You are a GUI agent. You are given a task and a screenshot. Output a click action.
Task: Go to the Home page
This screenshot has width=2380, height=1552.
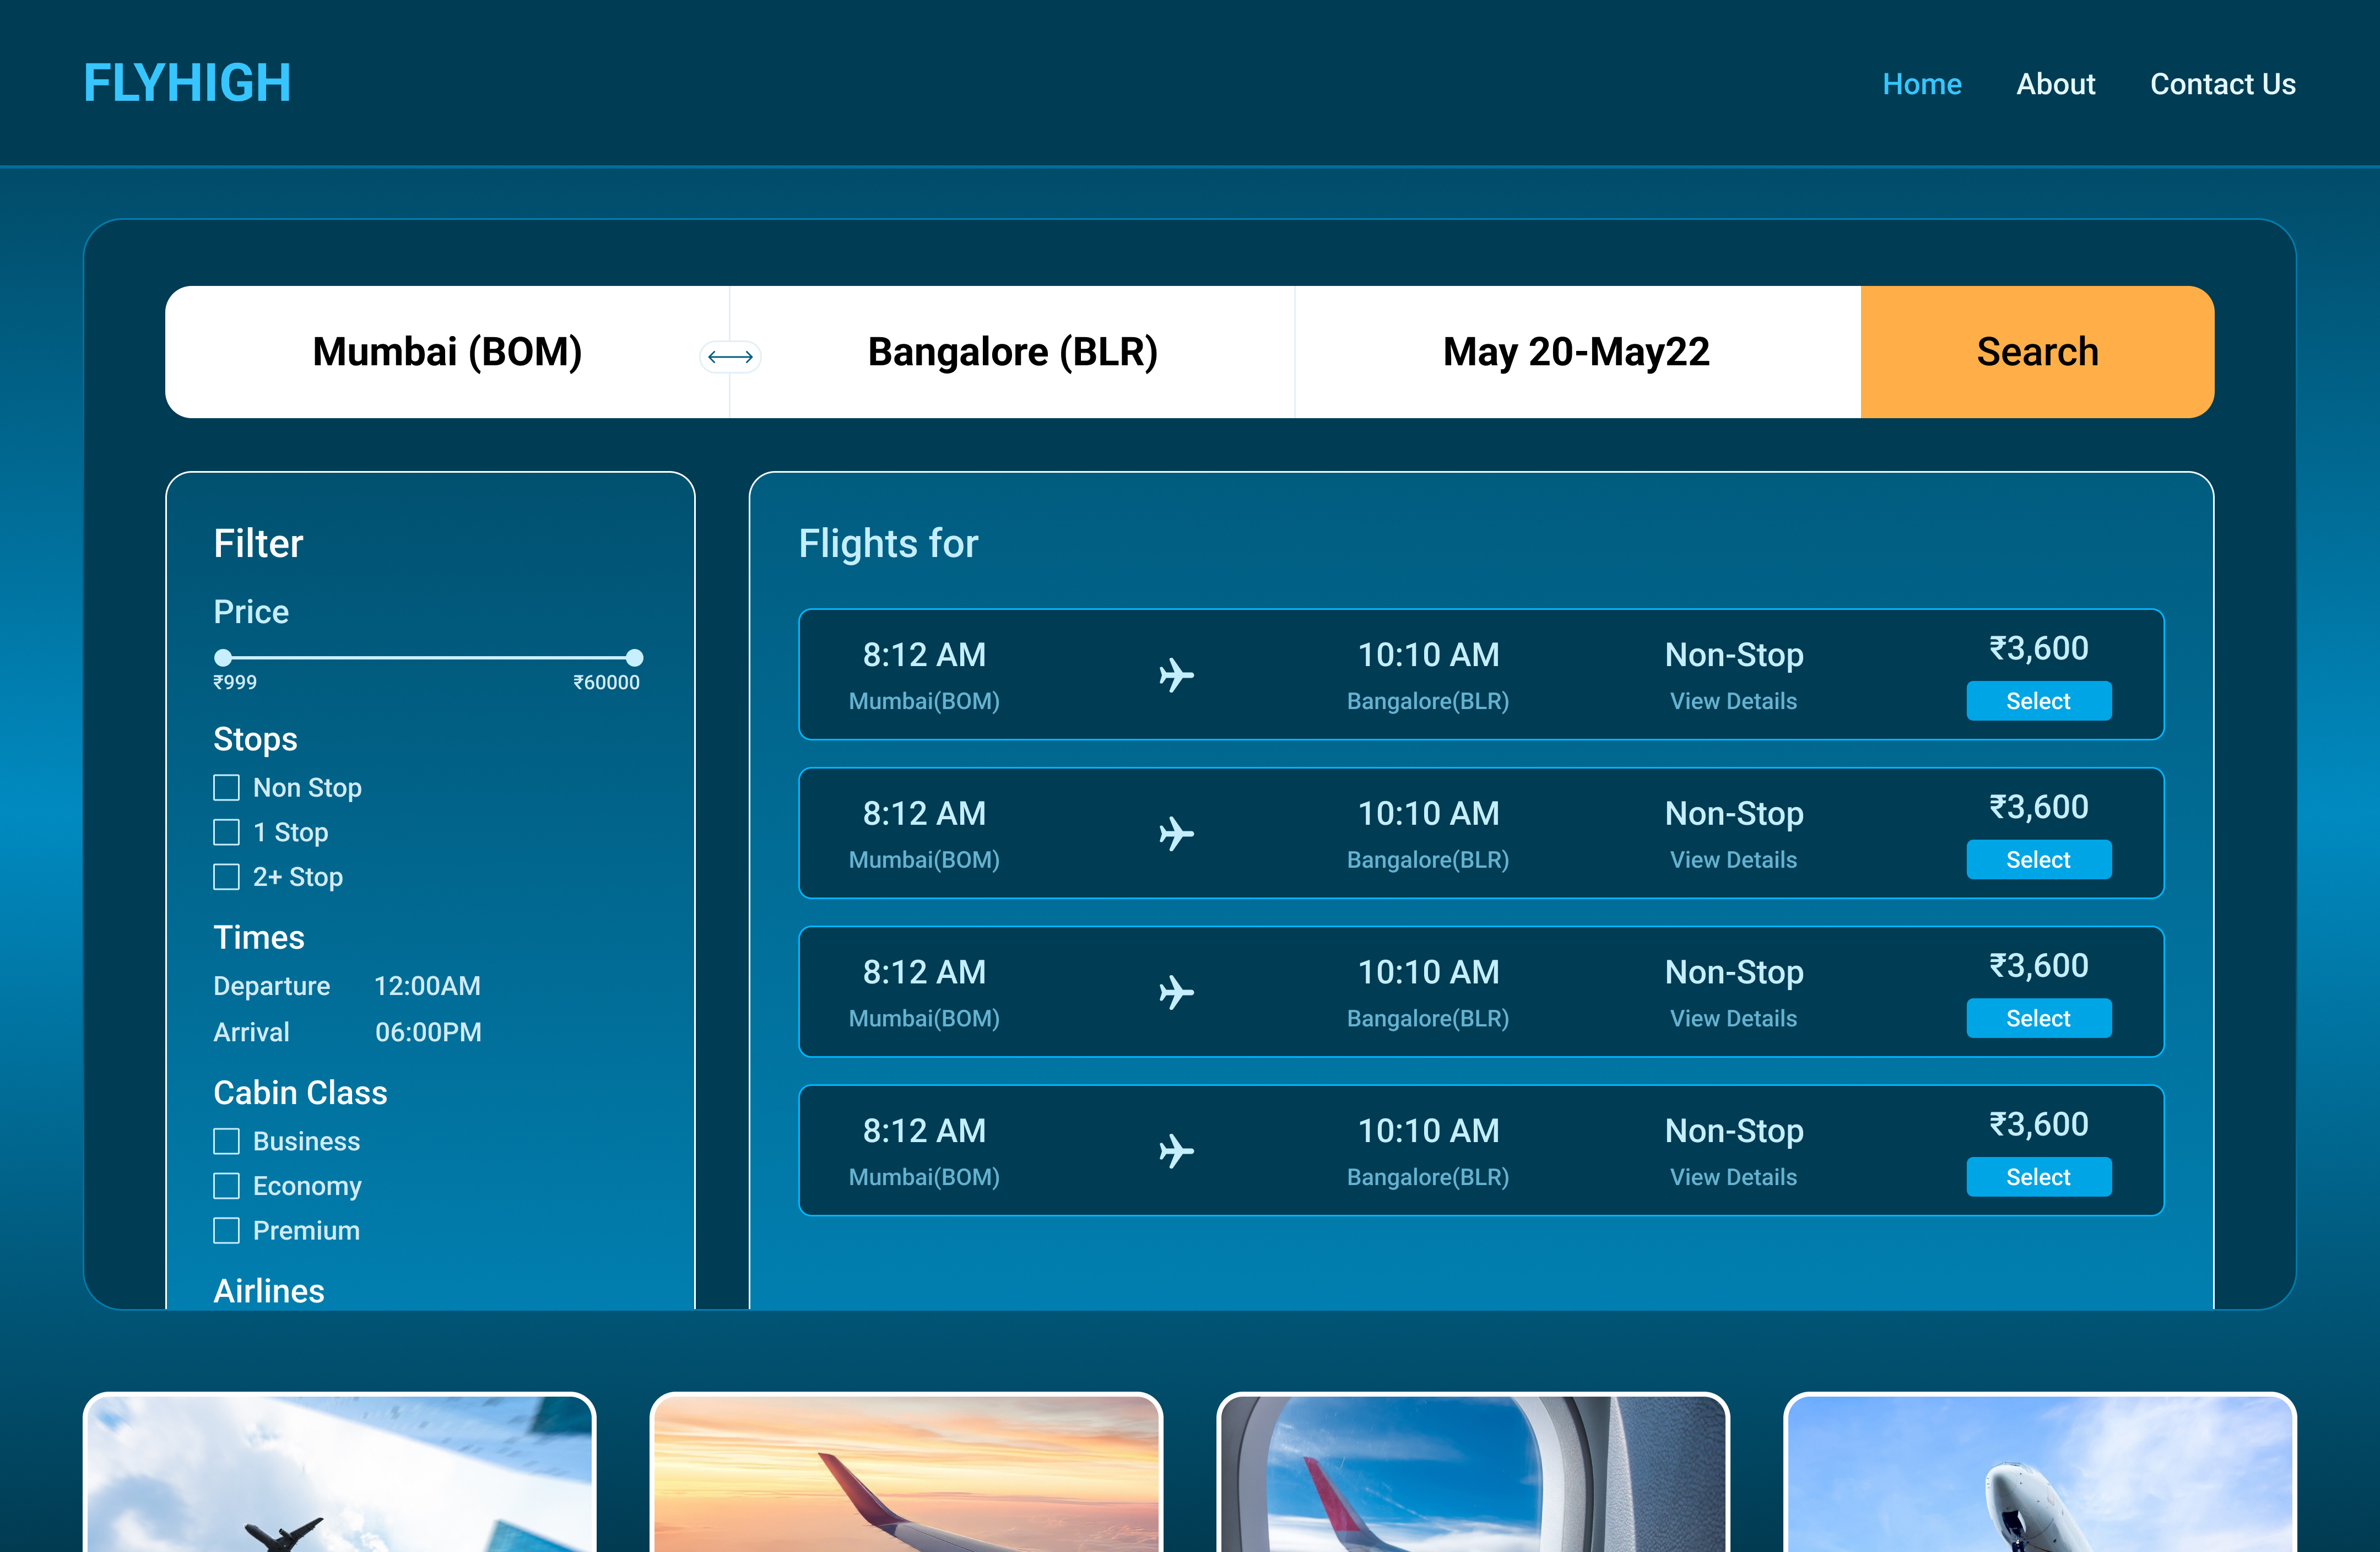click(x=1922, y=84)
